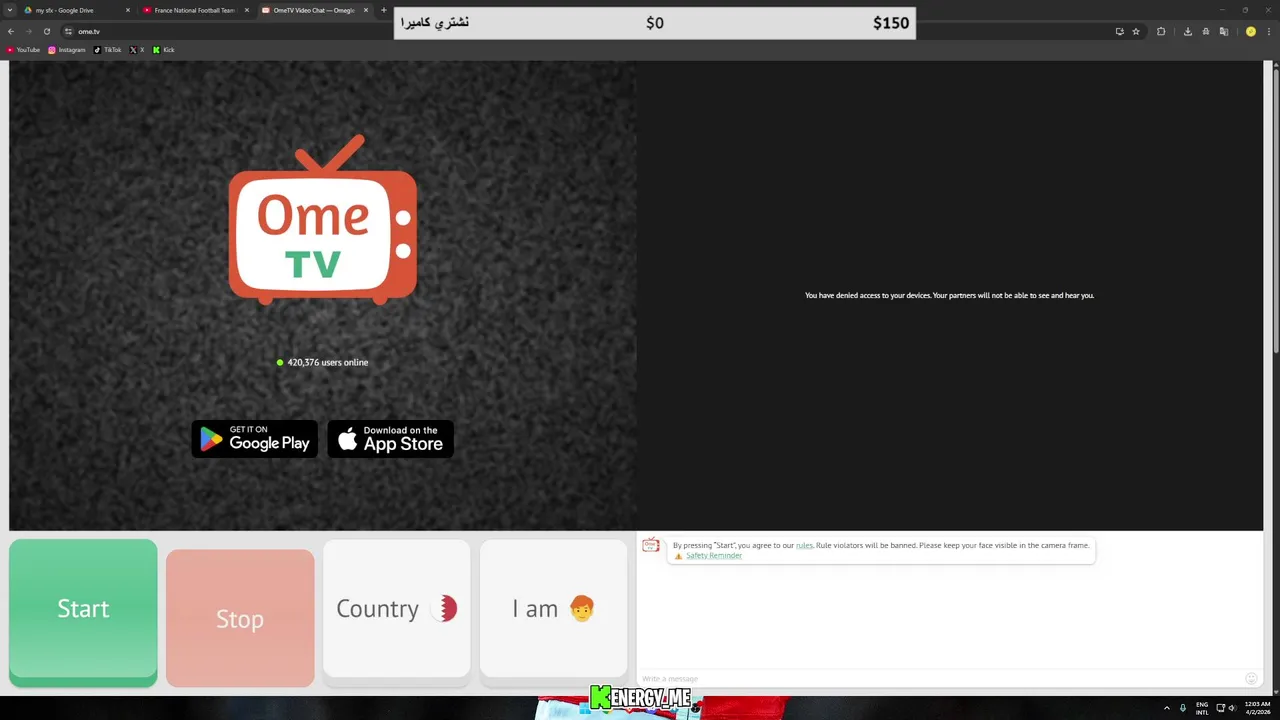Click the translate extension icon
The image size is (1280, 720).
coord(1223,31)
